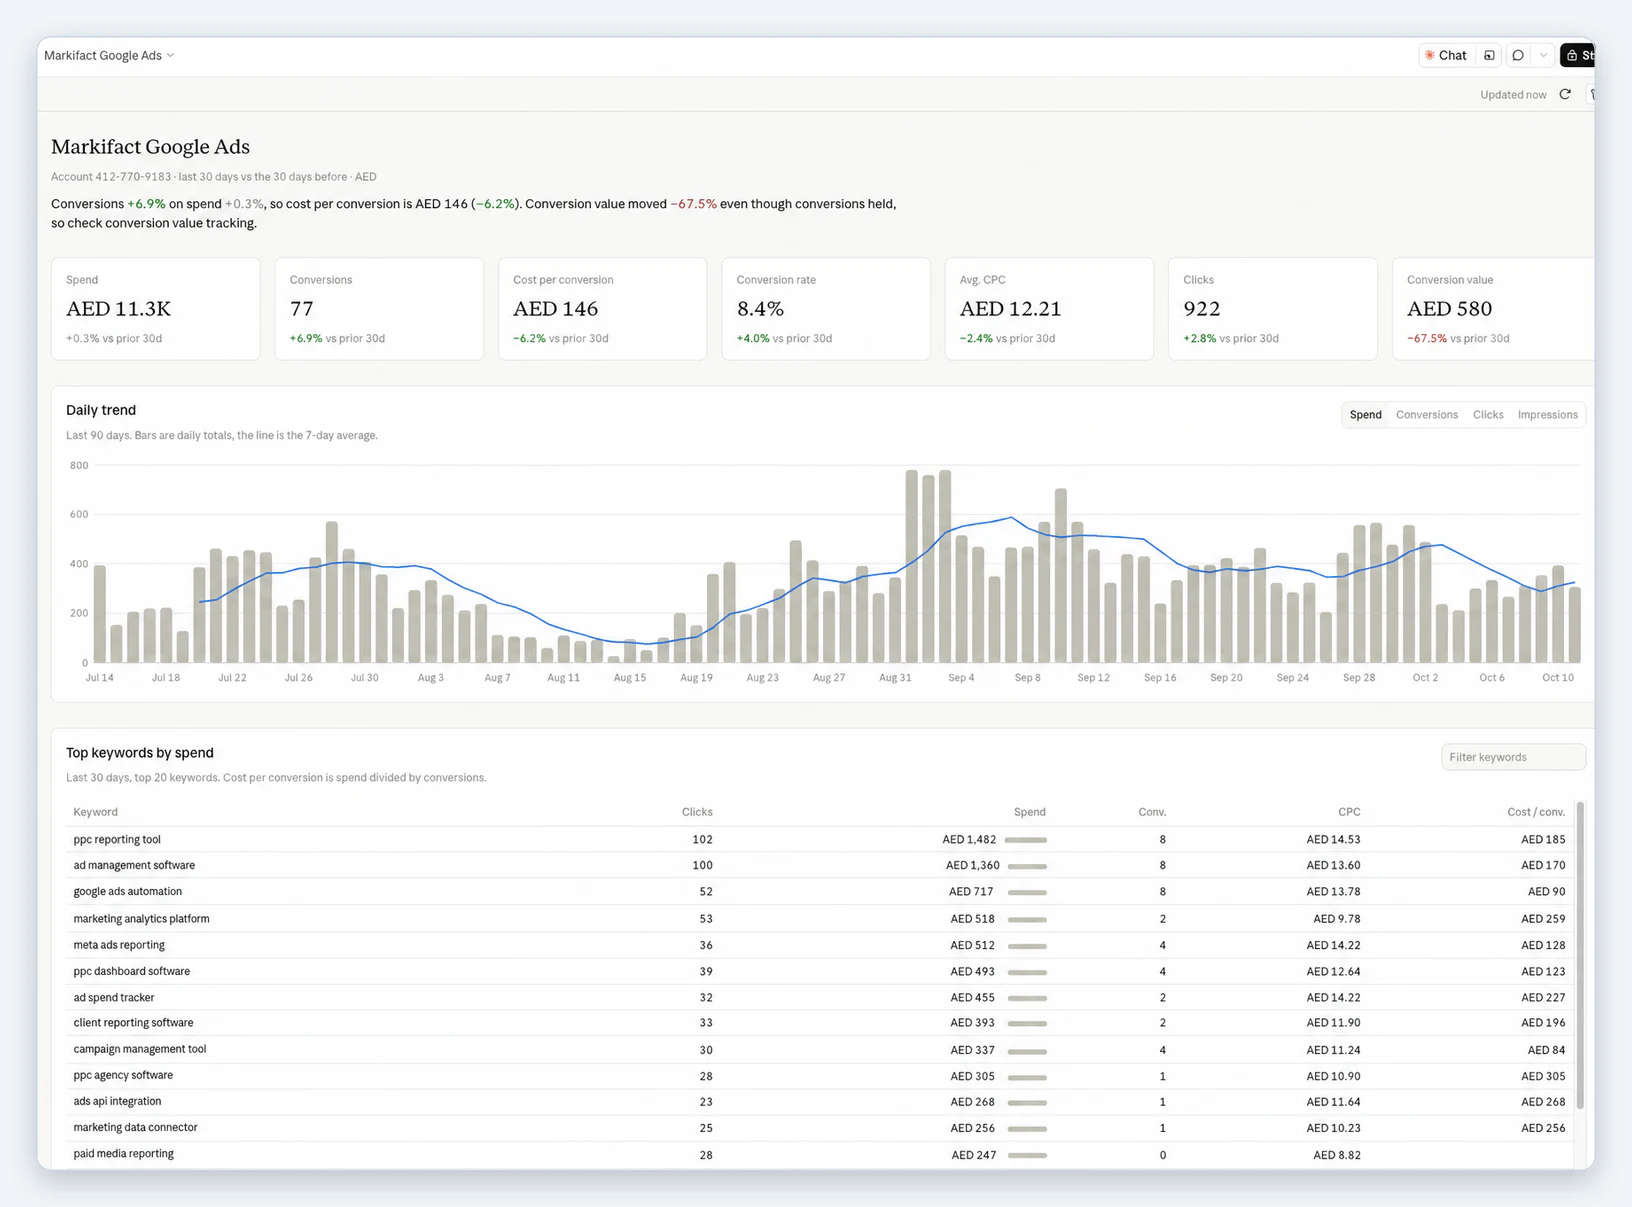Open the Markifact Google Ads title dropdown
Image resolution: width=1632 pixels, height=1207 pixels.
pyautogui.click(x=109, y=55)
